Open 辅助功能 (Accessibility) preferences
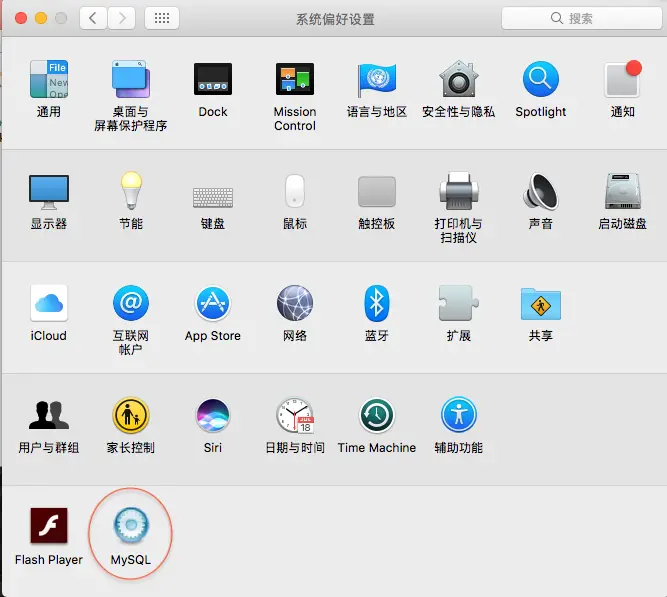Image resolution: width=667 pixels, height=597 pixels. (459, 415)
